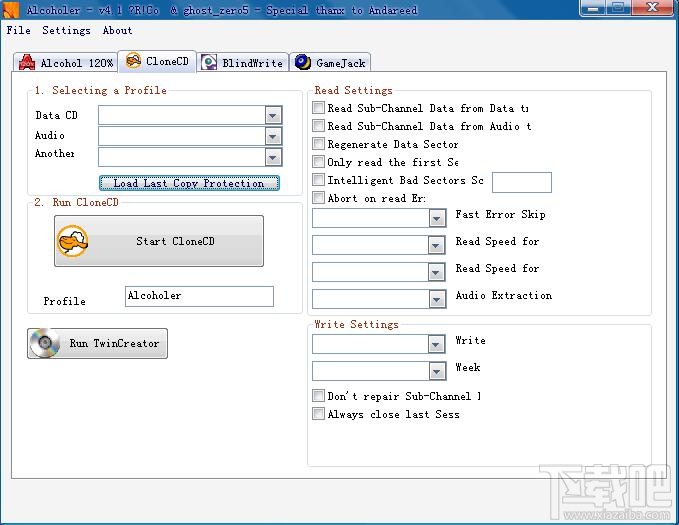The image size is (679, 525).
Task: Click the Start CloneCD button
Action: point(159,241)
